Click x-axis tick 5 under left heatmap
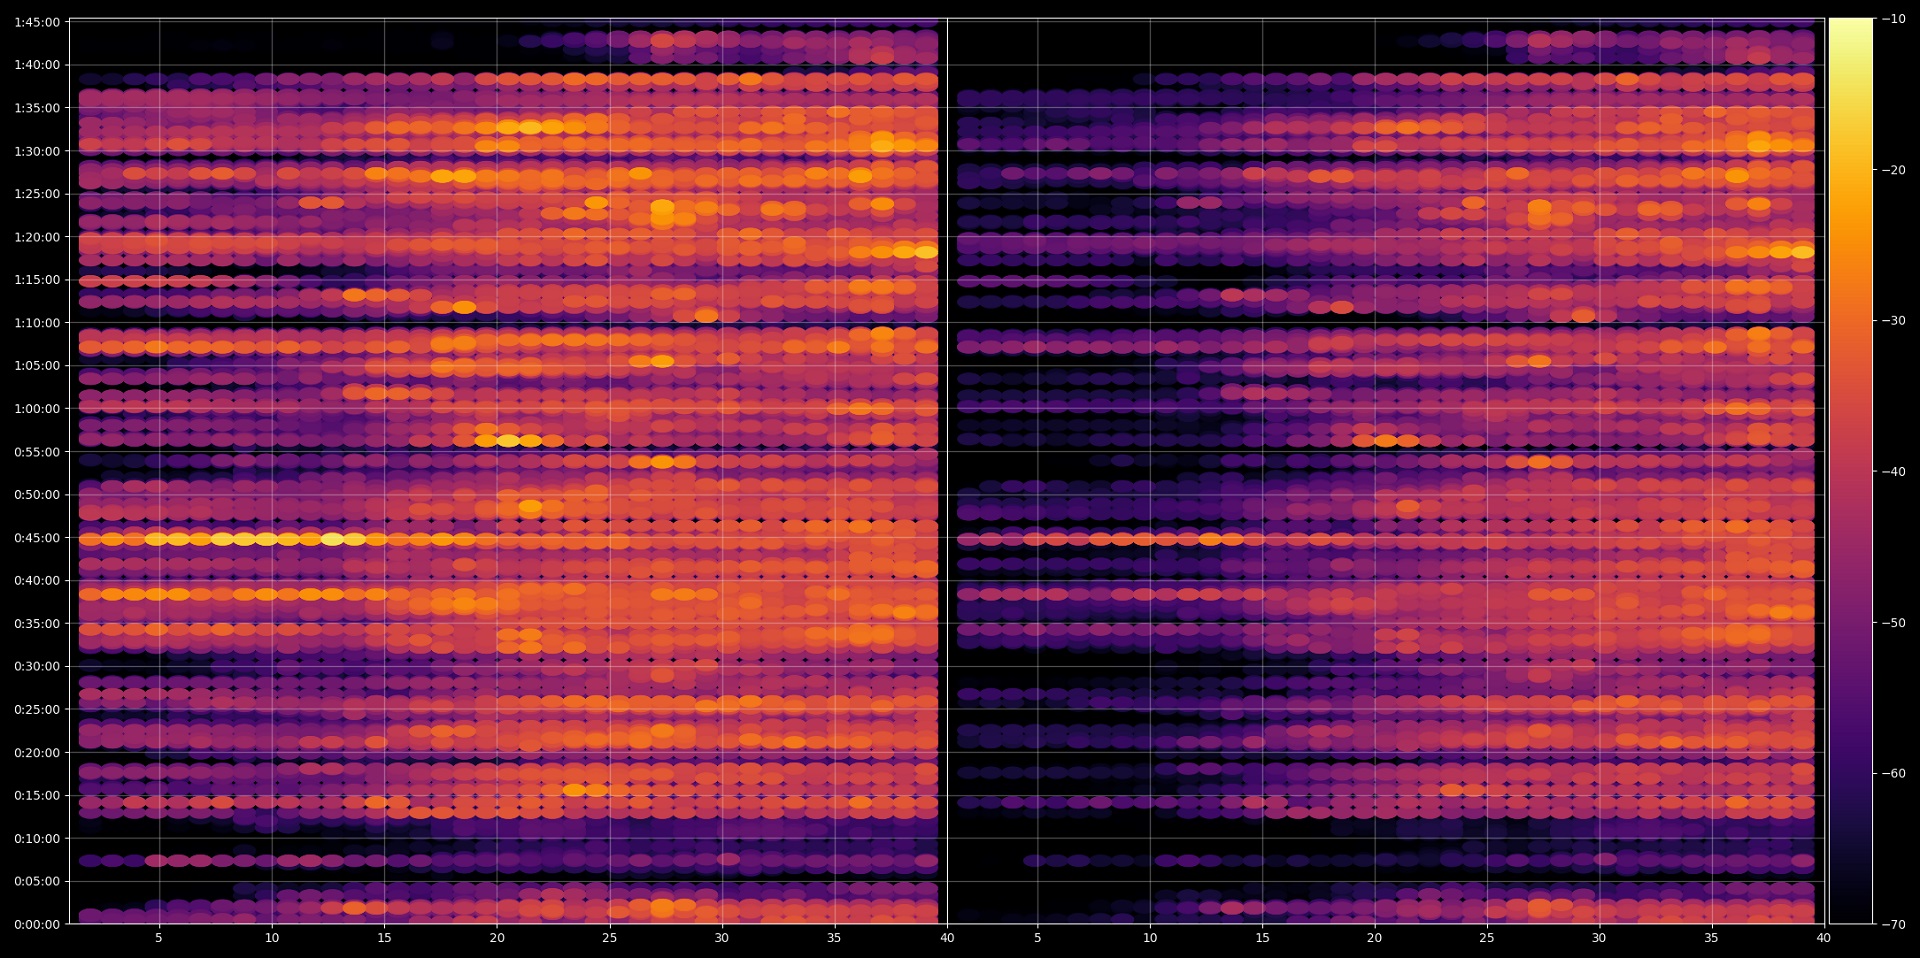This screenshot has width=1920, height=958. point(159,938)
